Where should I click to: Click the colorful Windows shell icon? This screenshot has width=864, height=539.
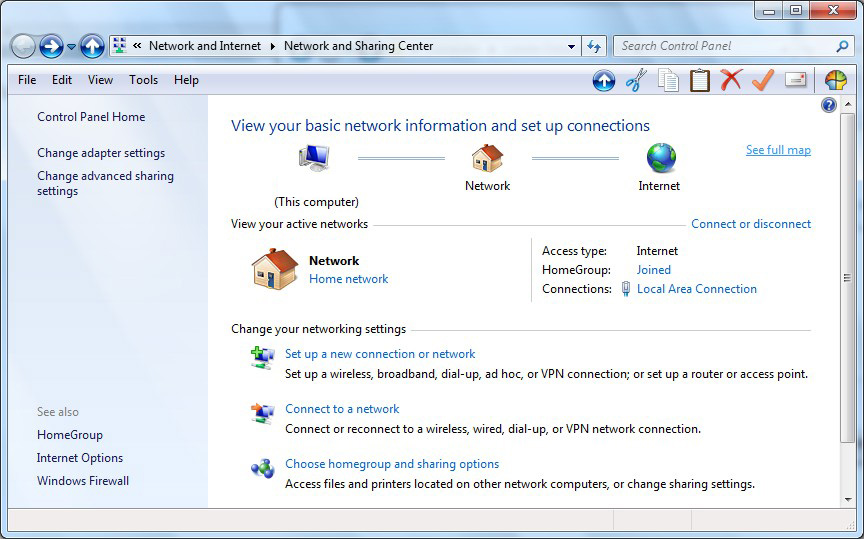coord(835,80)
